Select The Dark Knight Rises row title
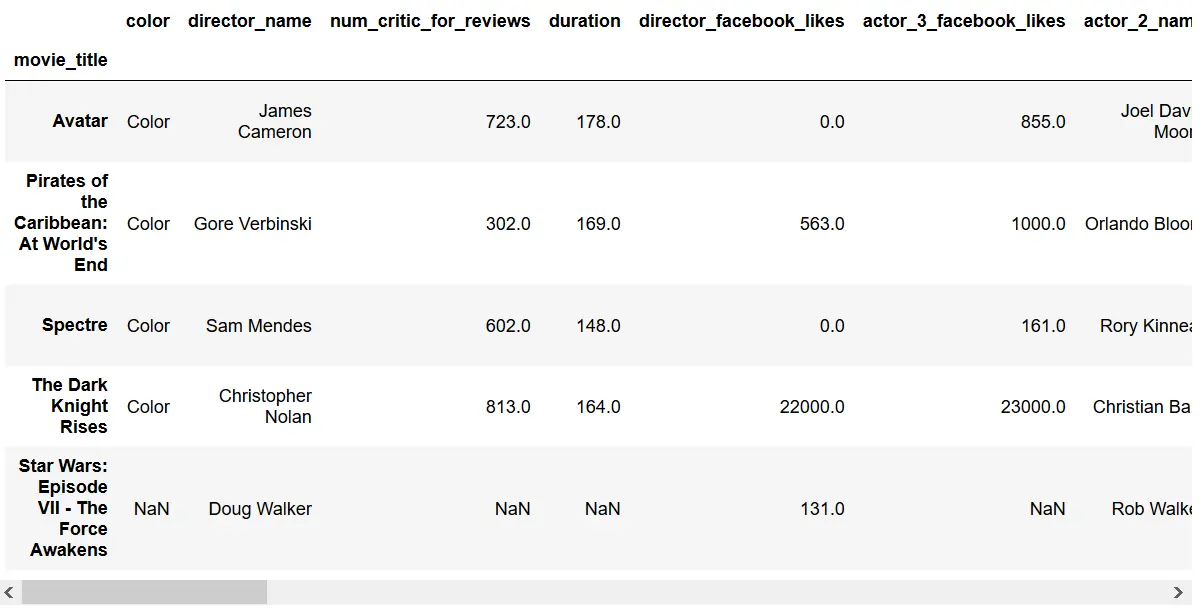 (x=70, y=406)
